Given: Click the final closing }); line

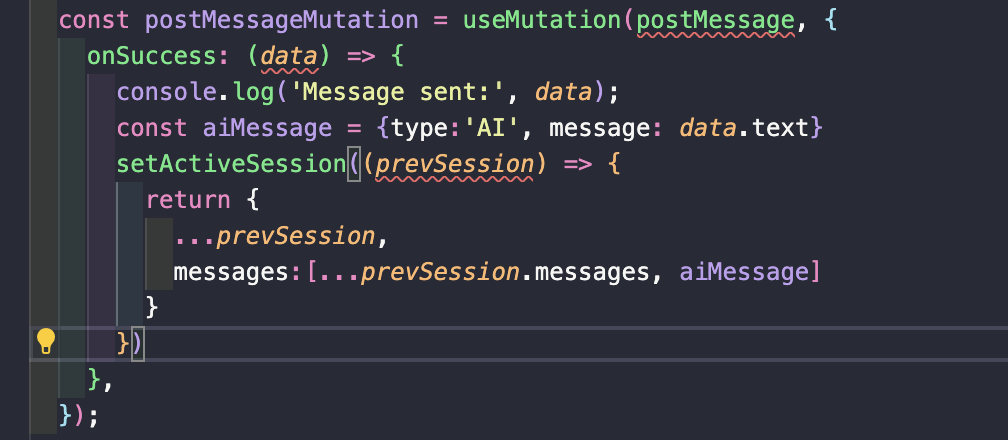Looking at the screenshot, I should pos(80,416).
